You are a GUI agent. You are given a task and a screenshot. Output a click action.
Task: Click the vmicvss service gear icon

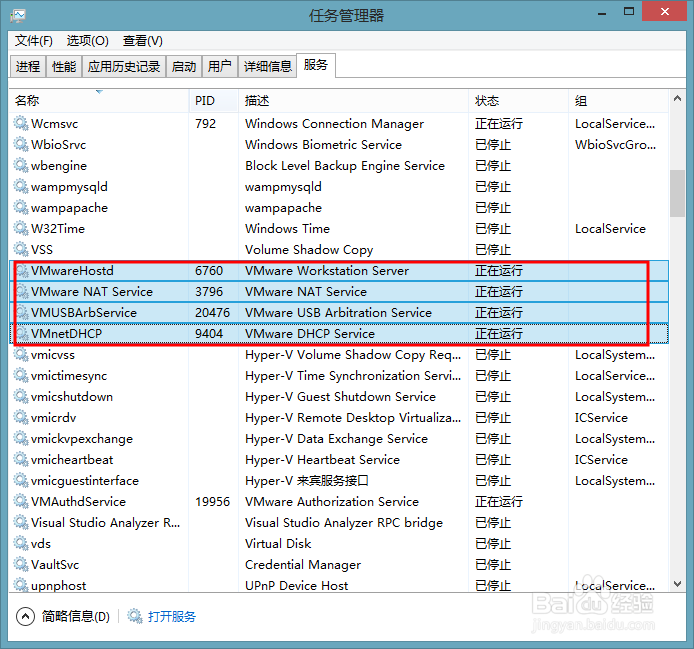click(21, 354)
